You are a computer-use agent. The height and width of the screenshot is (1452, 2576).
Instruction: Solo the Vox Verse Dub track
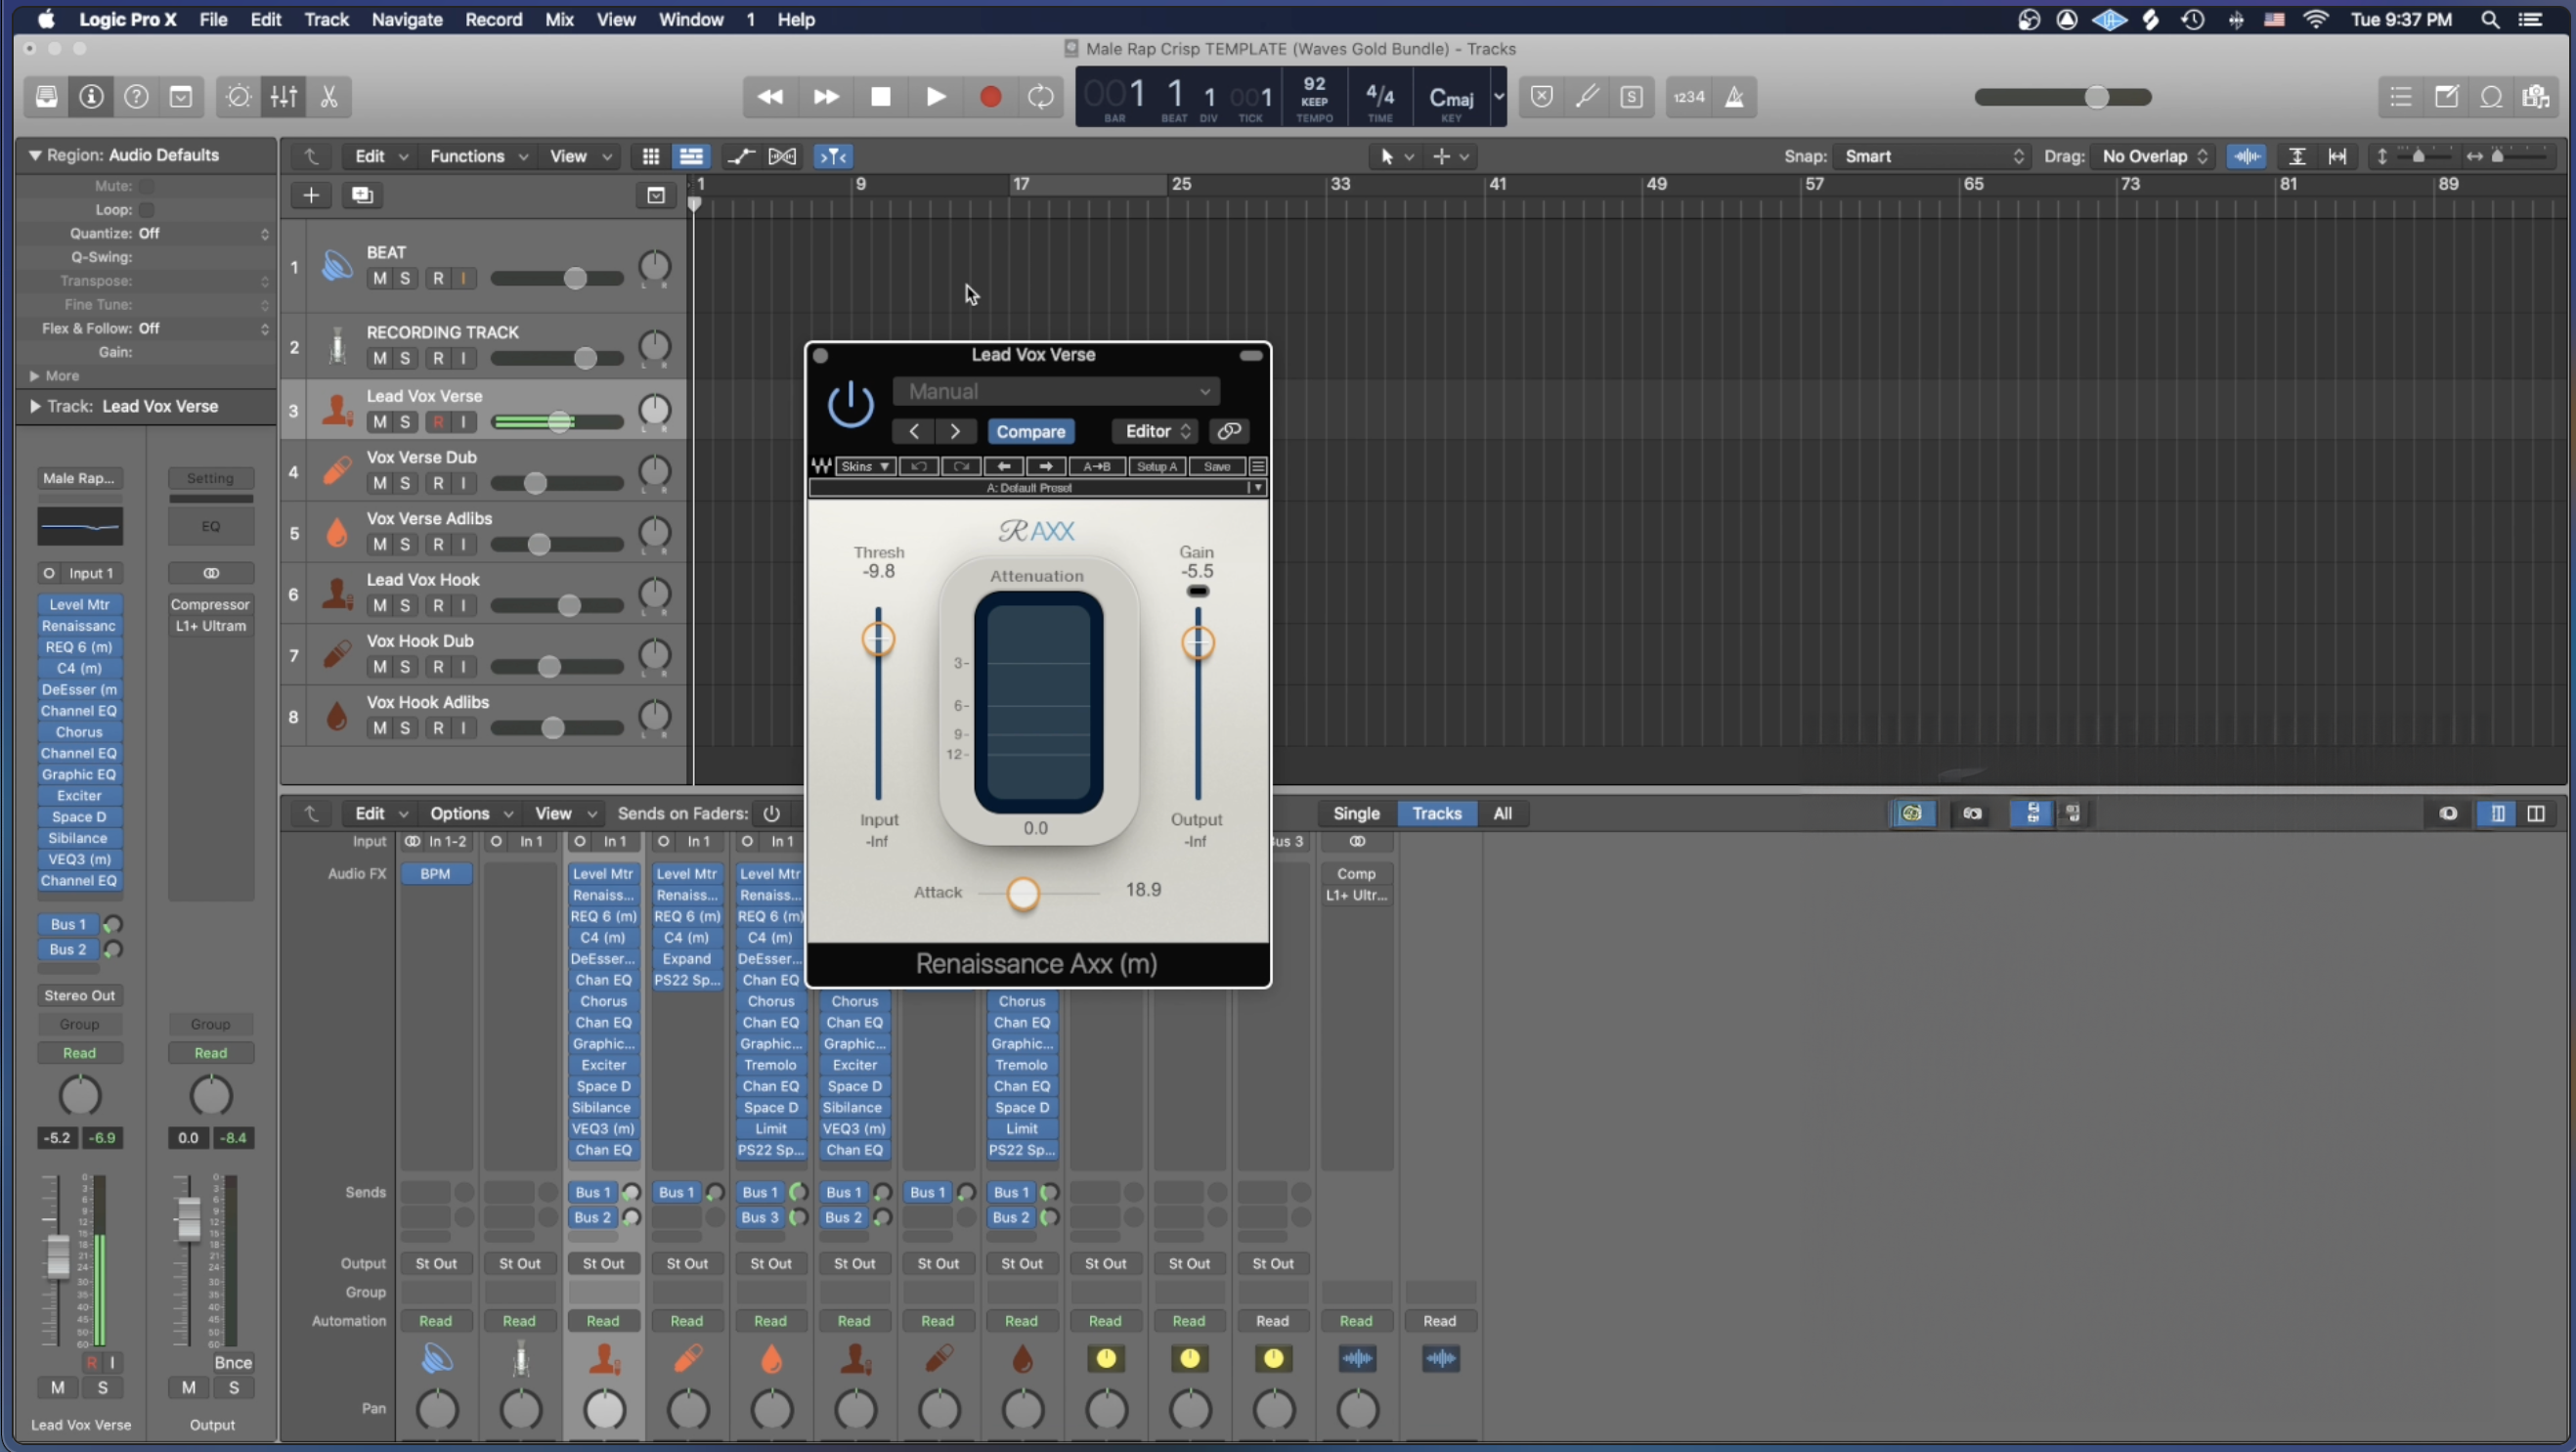pos(405,483)
